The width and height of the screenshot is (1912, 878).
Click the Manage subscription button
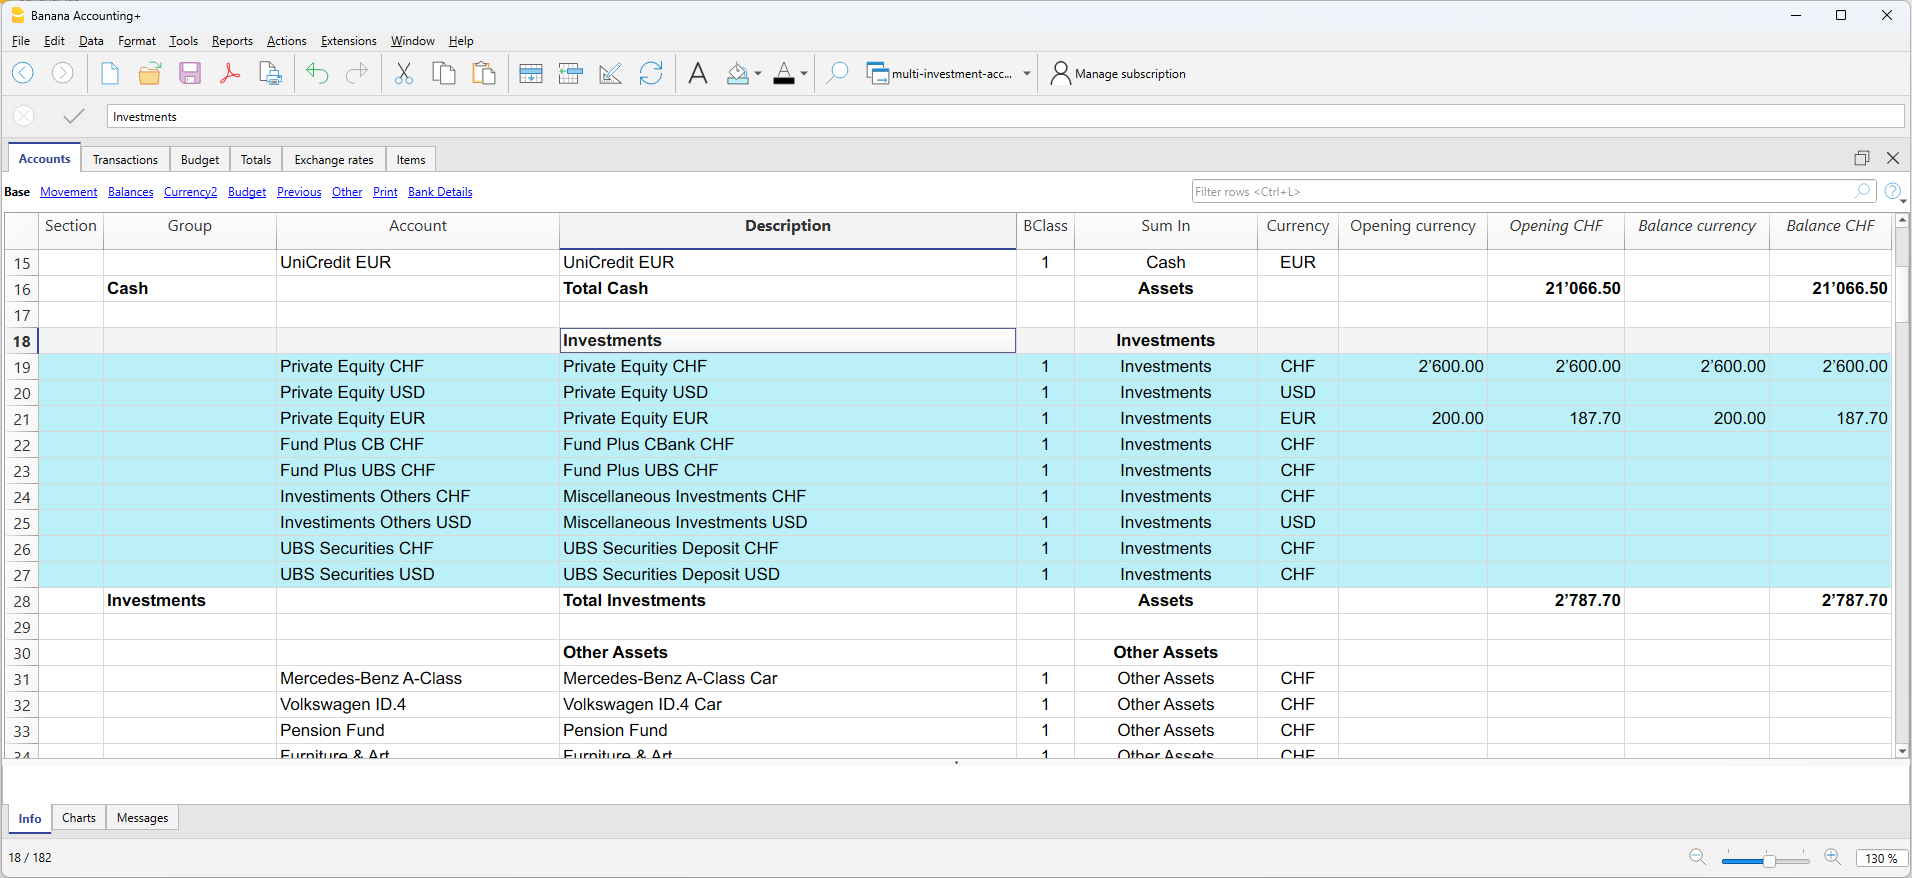tap(1118, 74)
